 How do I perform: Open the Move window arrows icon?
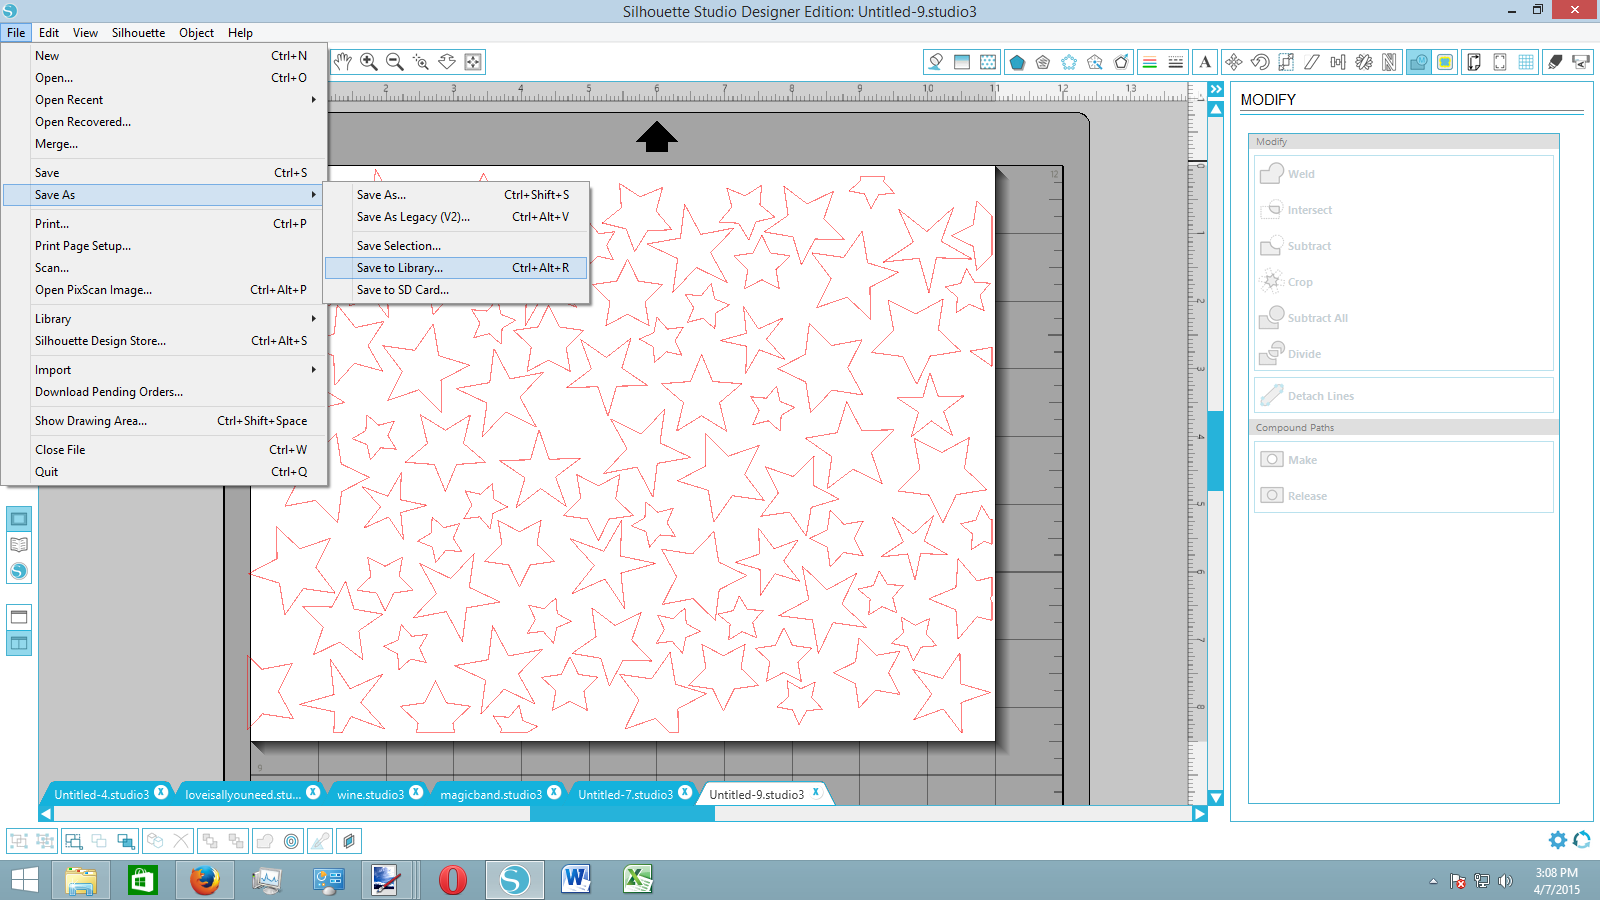pos(1234,62)
